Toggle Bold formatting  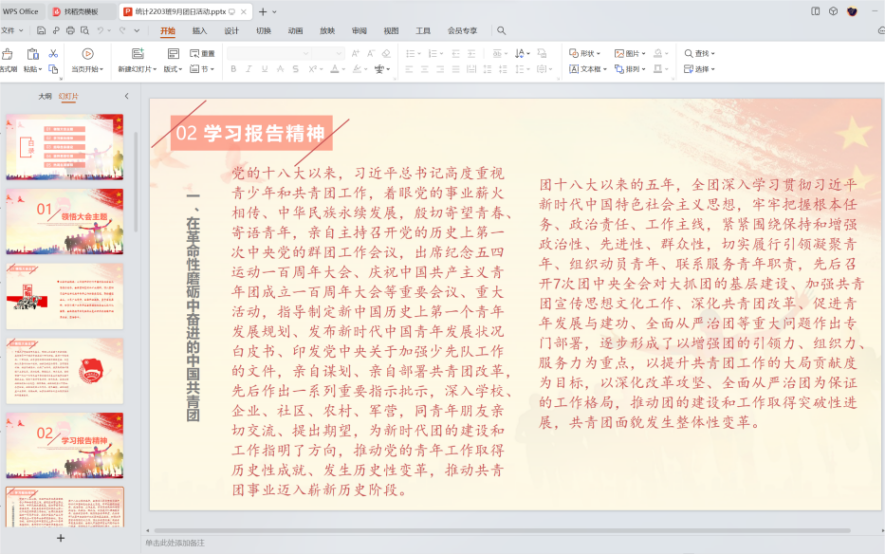coord(233,69)
